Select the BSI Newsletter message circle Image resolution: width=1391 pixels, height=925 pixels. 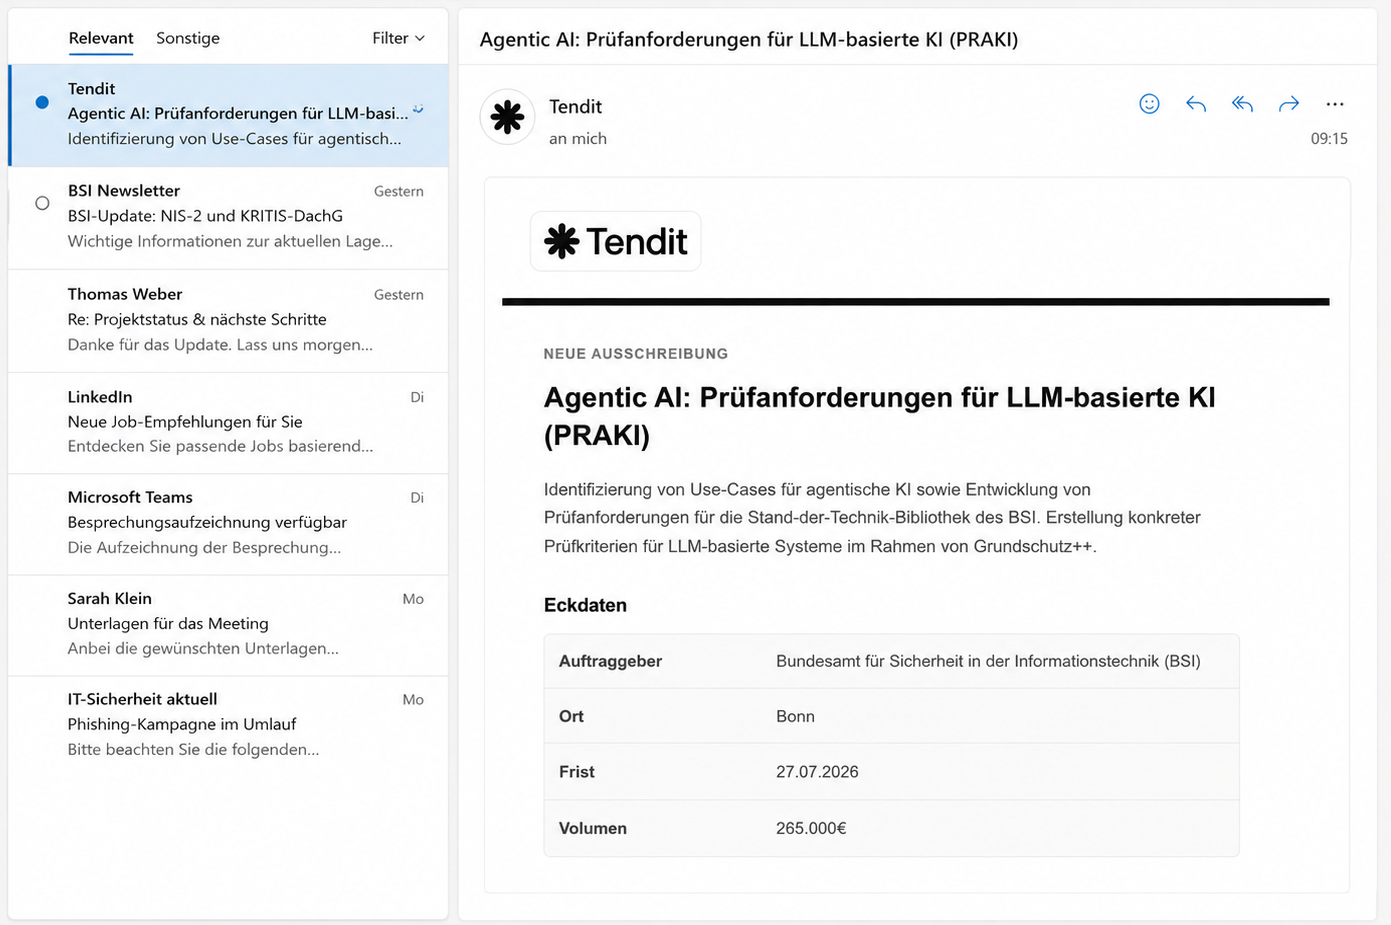click(x=42, y=203)
